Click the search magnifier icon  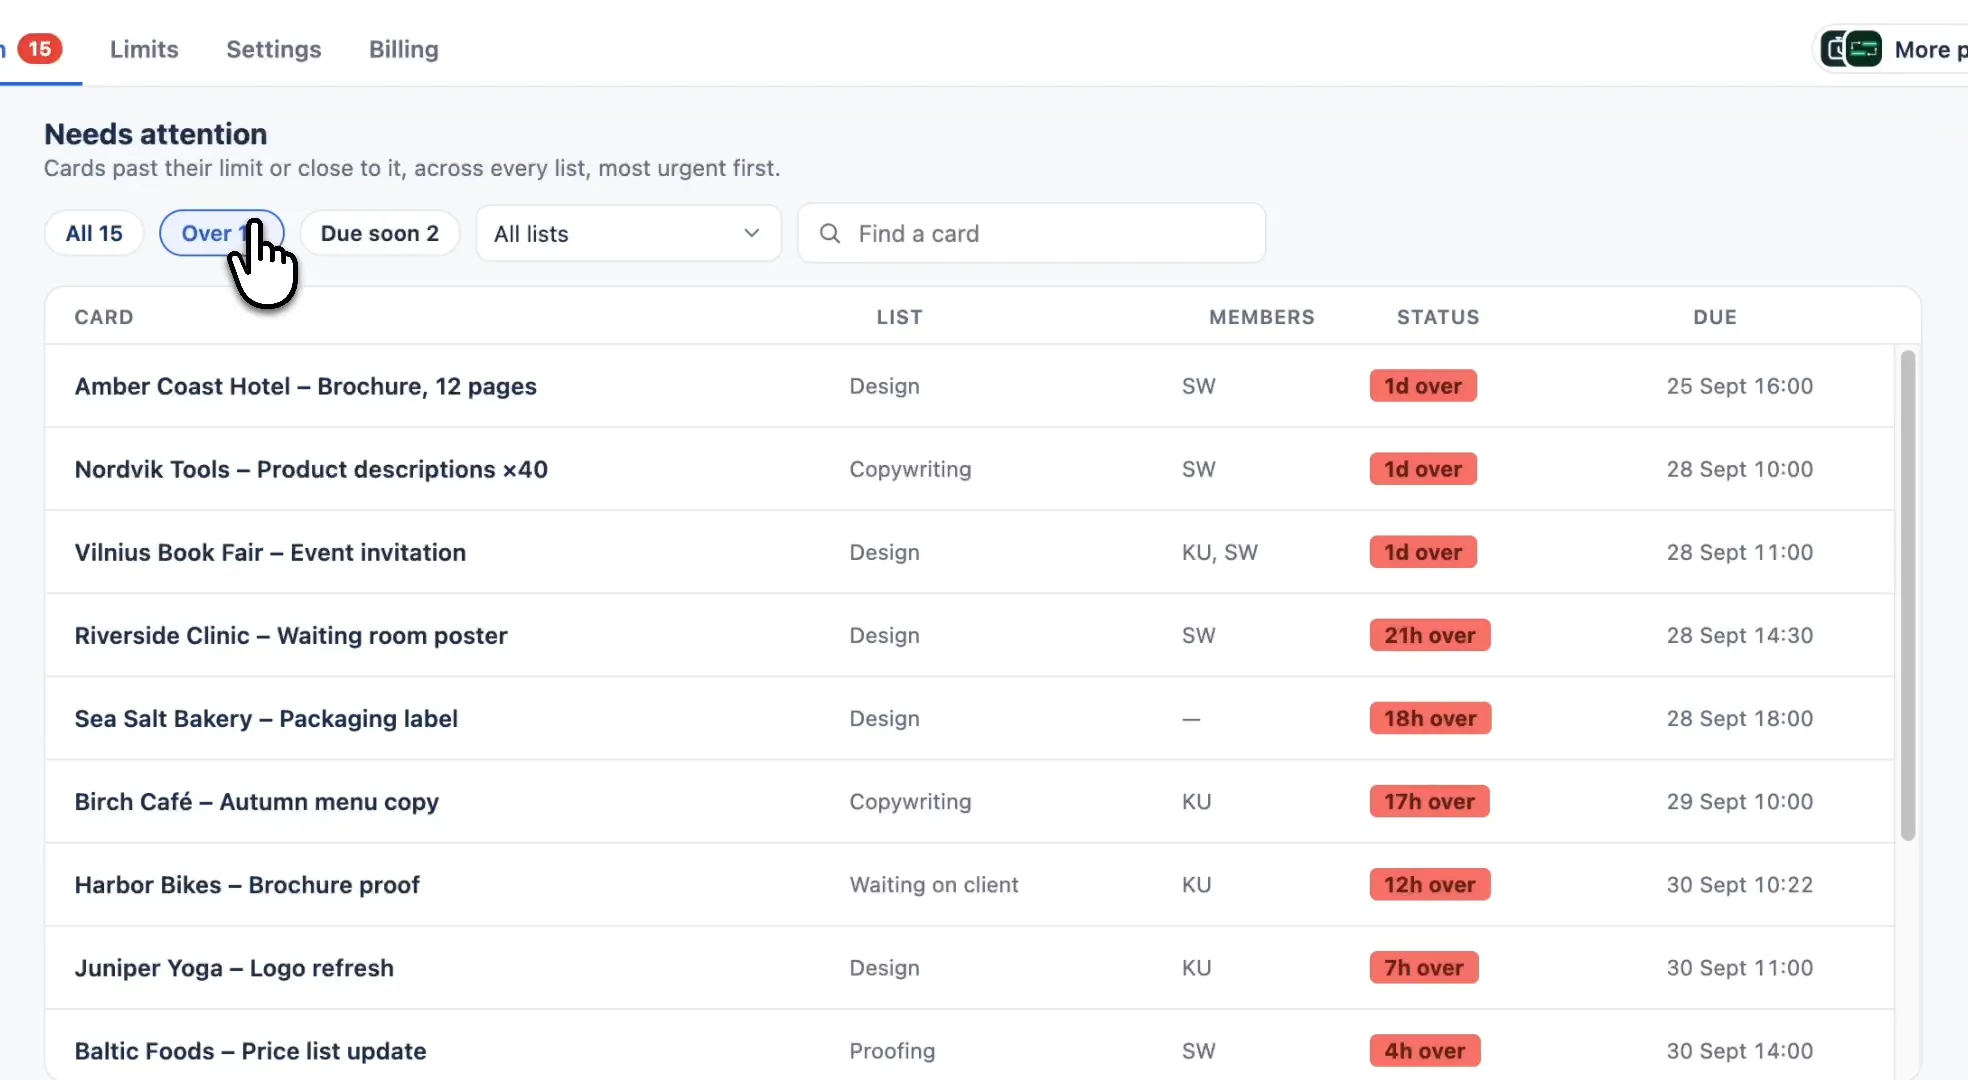pyautogui.click(x=829, y=233)
